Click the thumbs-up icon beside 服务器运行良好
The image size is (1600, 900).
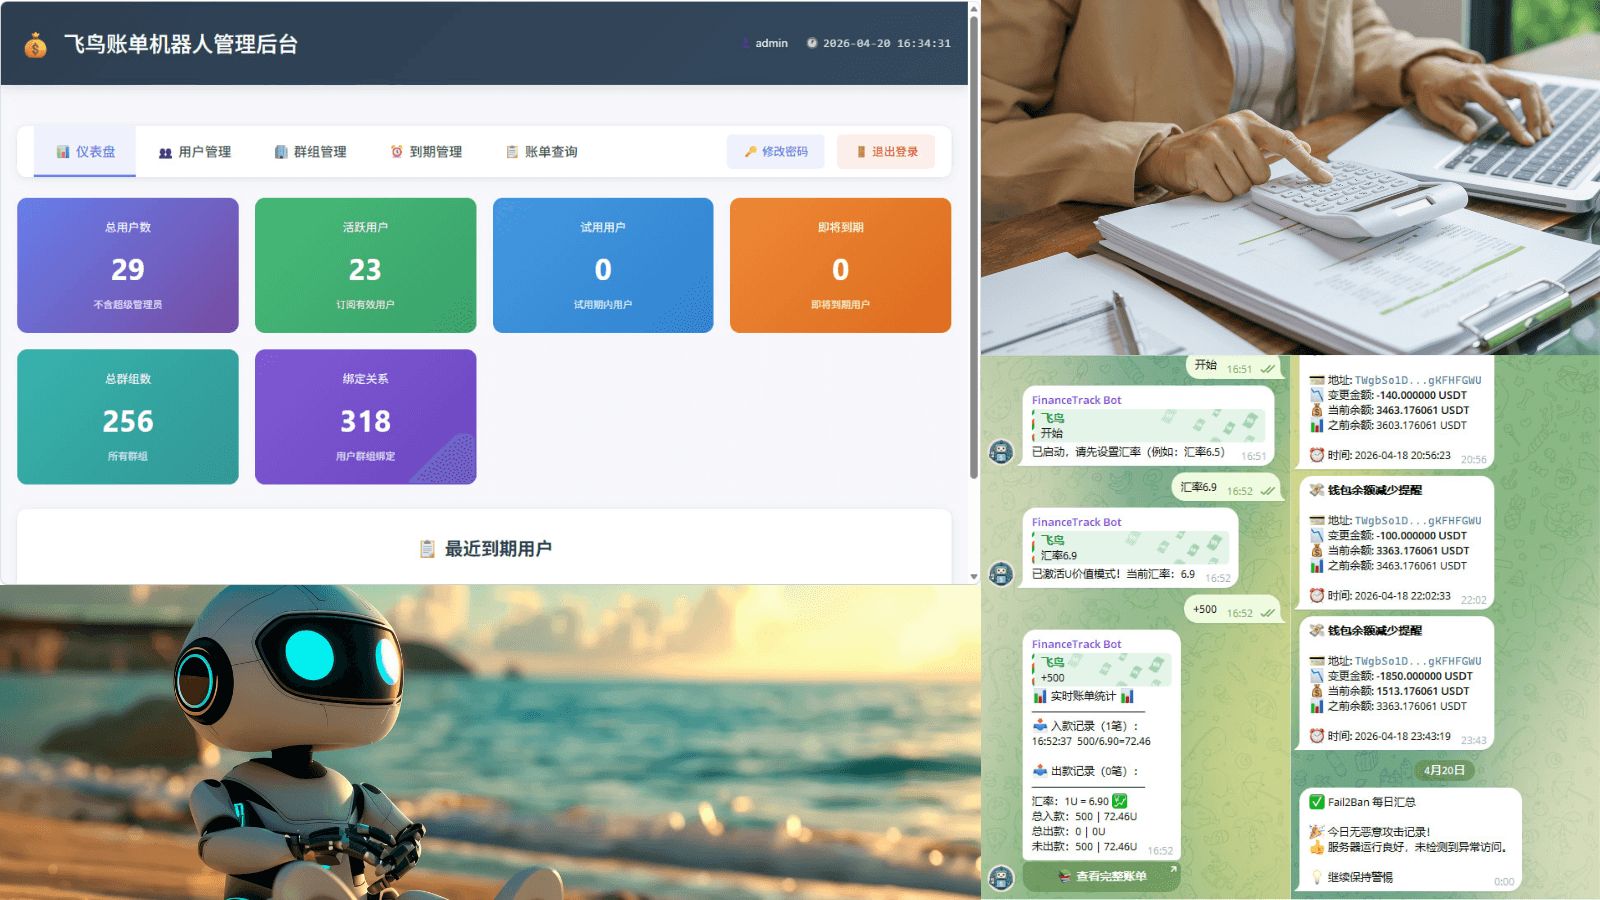click(1317, 847)
